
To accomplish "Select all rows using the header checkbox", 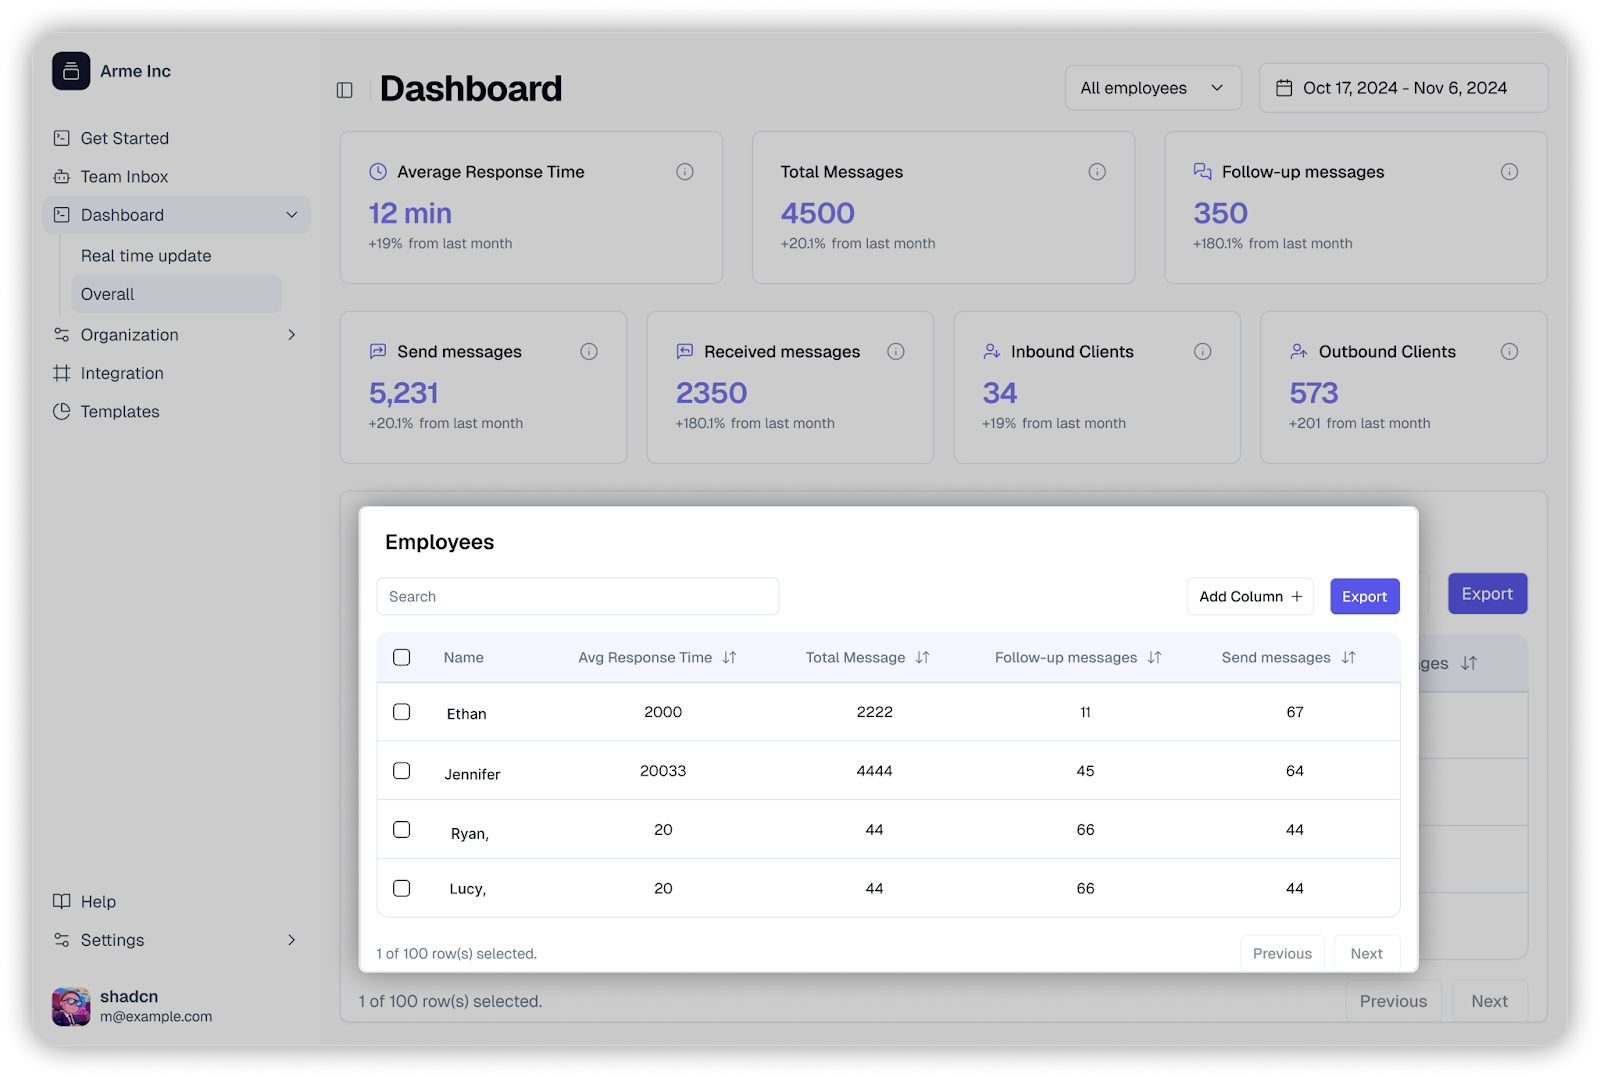I will click(401, 657).
